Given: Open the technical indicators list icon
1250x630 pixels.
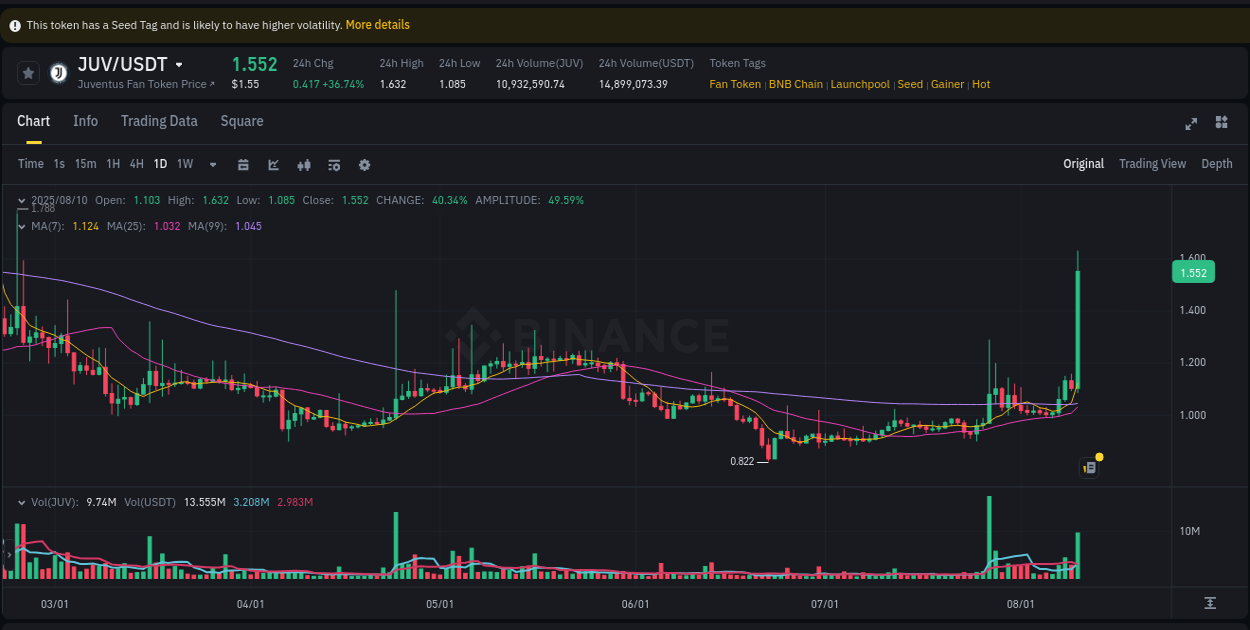Looking at the screenshot, I should (333, 164).
